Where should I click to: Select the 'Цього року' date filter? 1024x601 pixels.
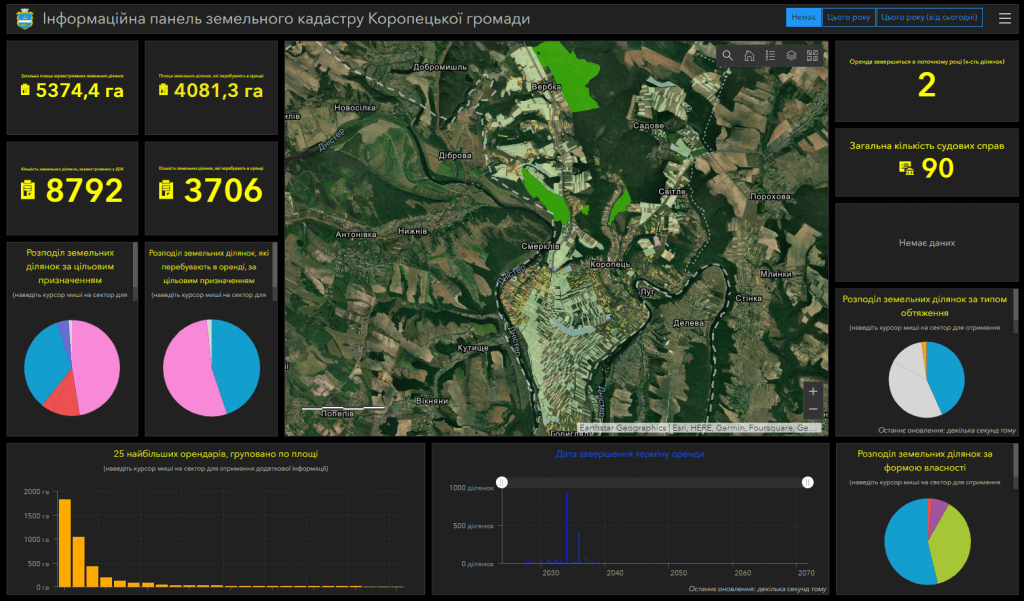tap(848, 18)
